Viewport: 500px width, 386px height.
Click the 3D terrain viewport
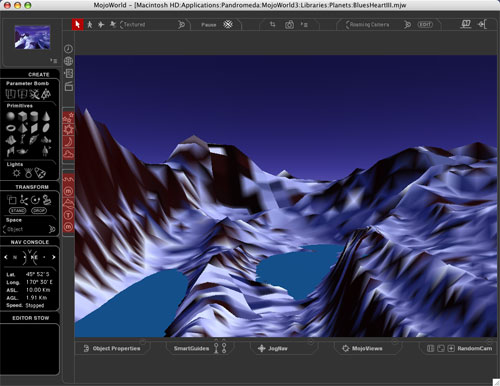[286, 196]
